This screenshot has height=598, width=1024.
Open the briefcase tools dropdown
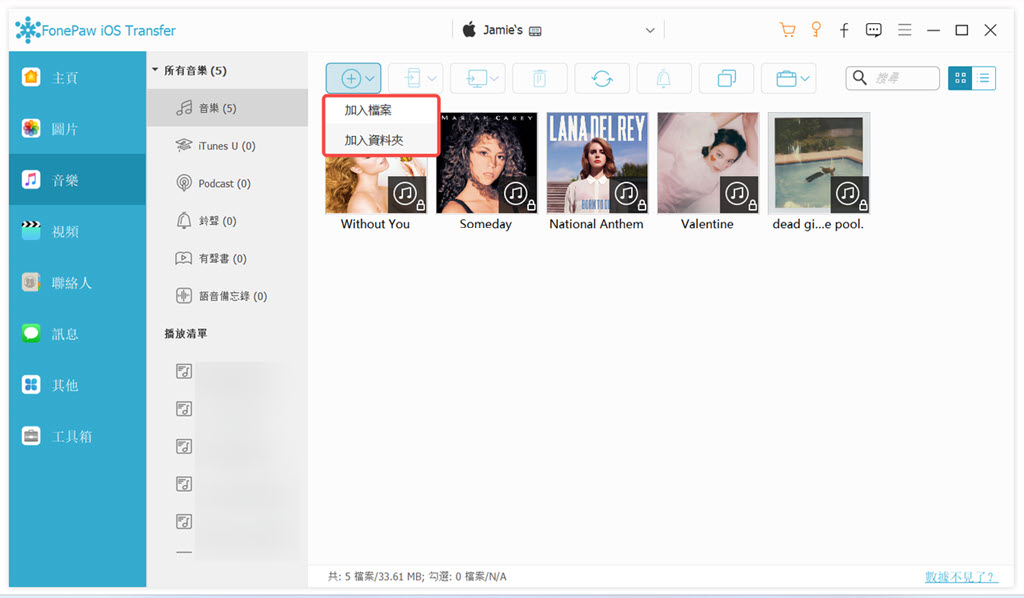788,78
